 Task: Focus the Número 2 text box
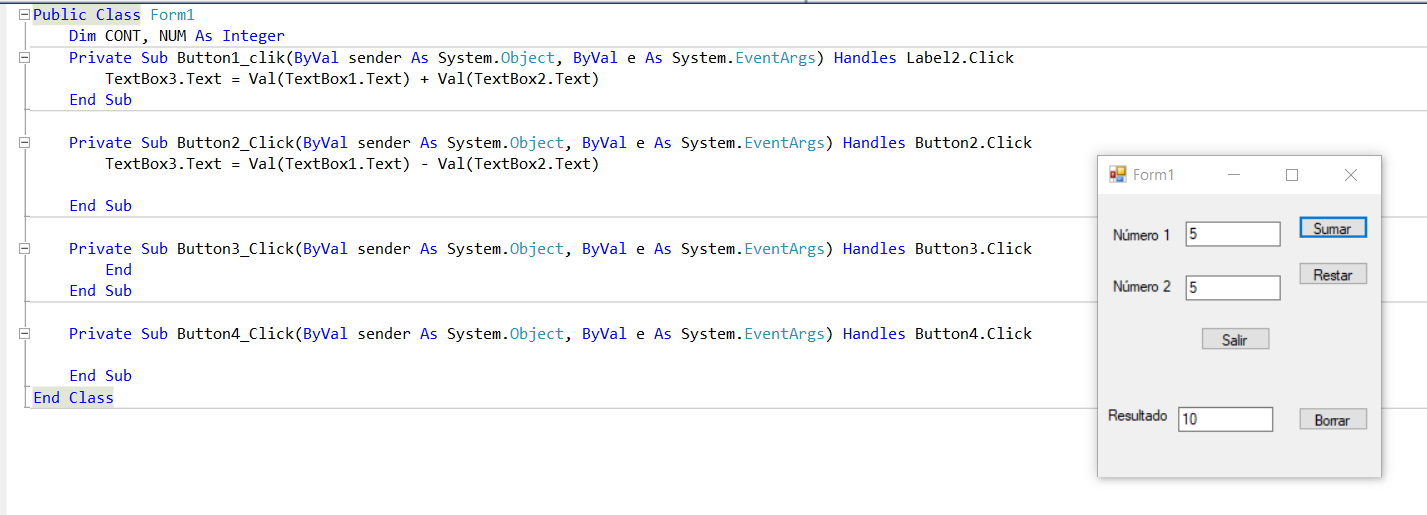point(1232,288)
